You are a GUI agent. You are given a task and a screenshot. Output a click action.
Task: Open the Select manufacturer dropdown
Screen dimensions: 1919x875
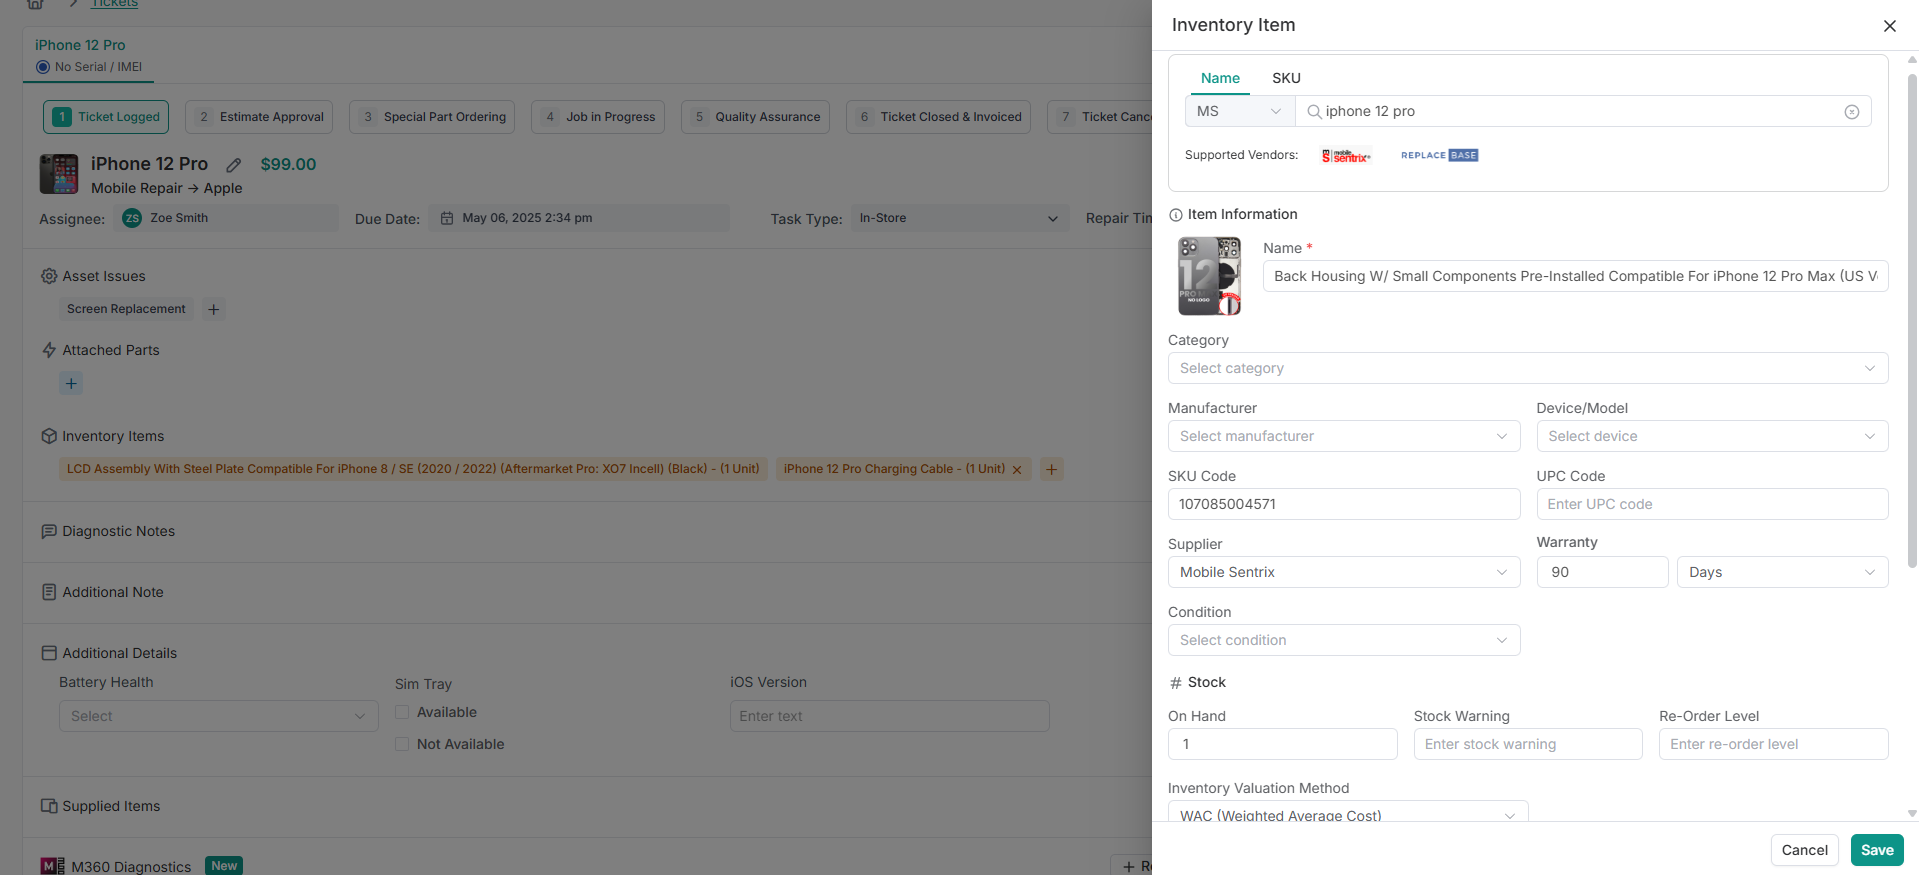(x=1344, y=436)
